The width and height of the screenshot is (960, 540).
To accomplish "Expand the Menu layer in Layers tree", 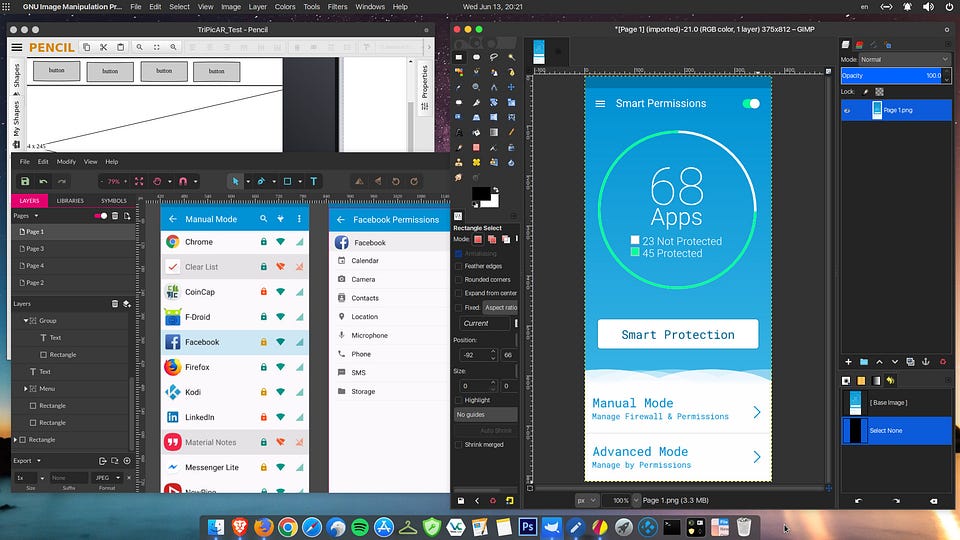I will point(26,388).
